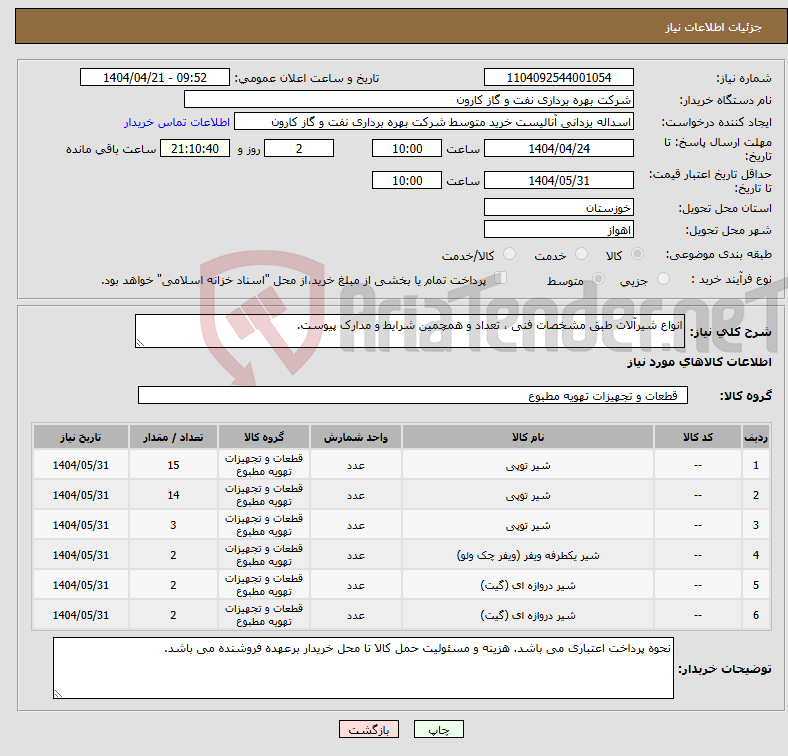Click quantity 15 in row 1
788x756 pixels.
pos(173,465)
